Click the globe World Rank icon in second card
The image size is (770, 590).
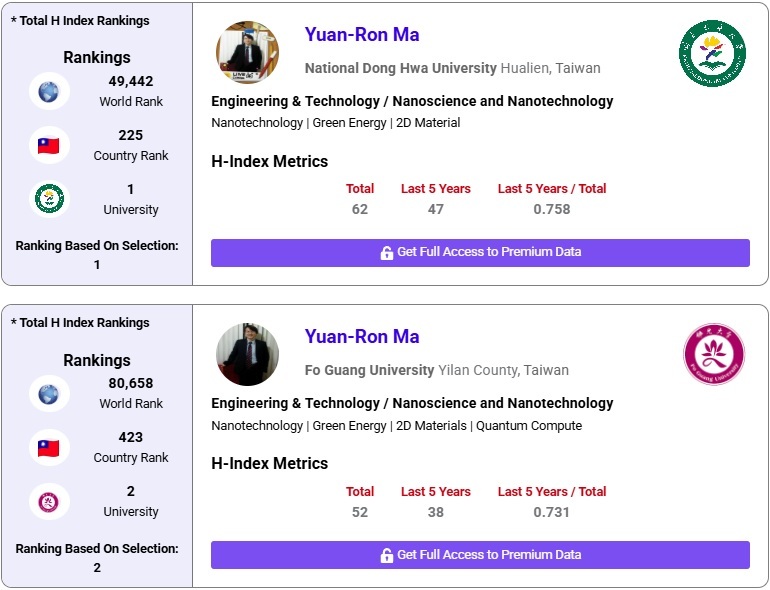click(x=48, y=394)
